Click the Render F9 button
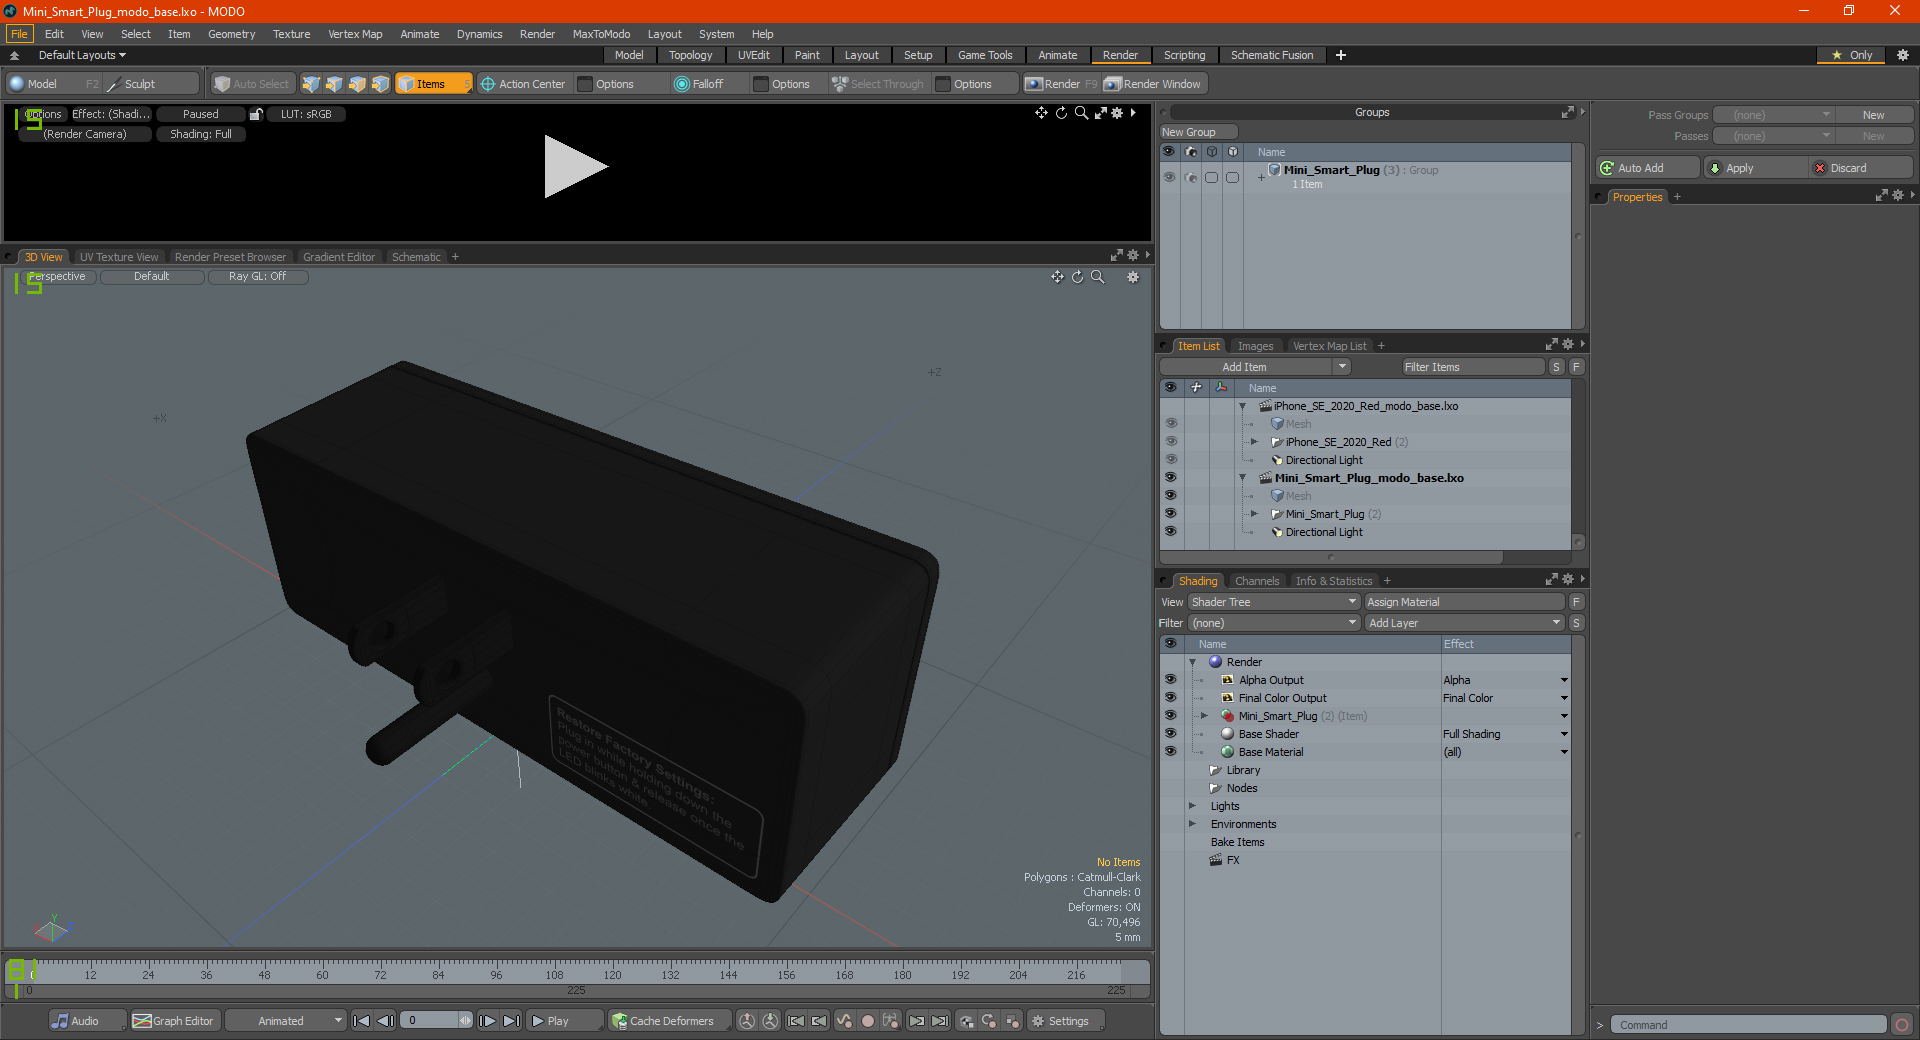This screenshot has width=1920, height=1040. 1060,84
